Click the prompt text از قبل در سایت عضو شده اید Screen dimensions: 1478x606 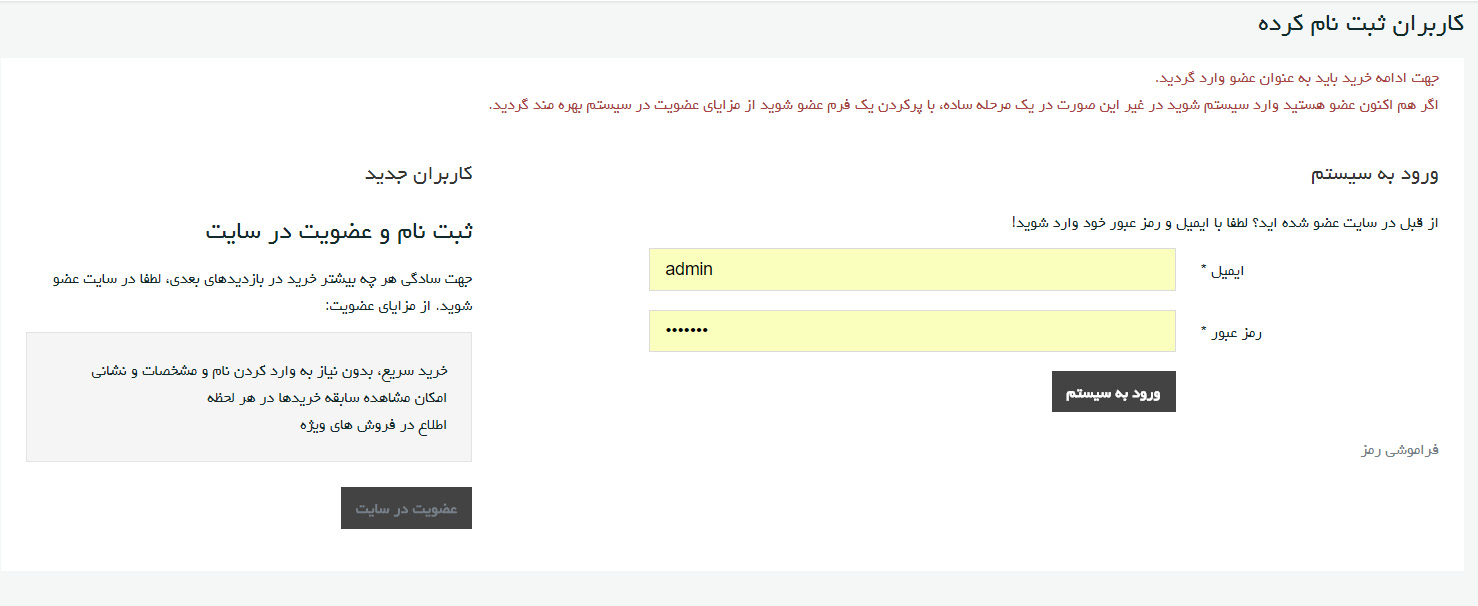pos(1225,222)
